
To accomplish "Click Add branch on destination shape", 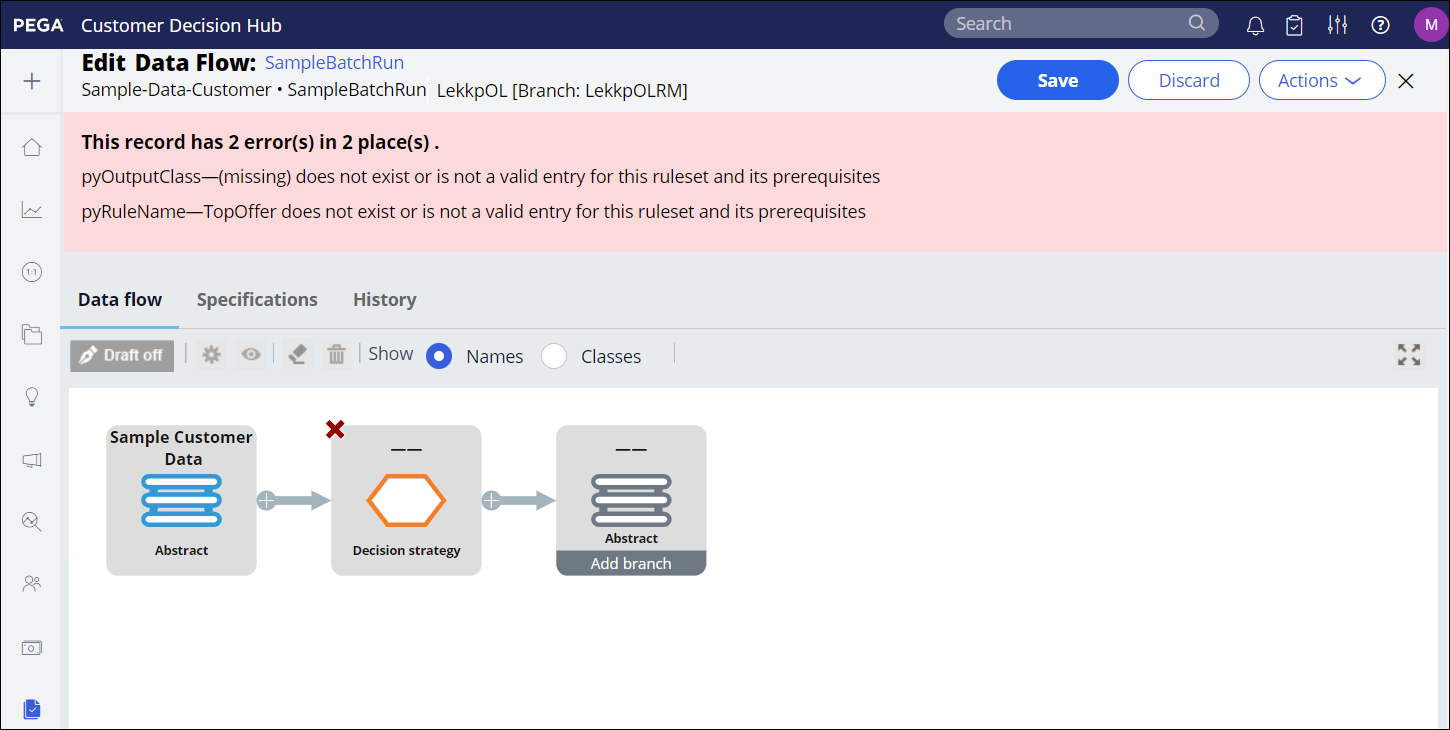I will (x=631, y=563).
